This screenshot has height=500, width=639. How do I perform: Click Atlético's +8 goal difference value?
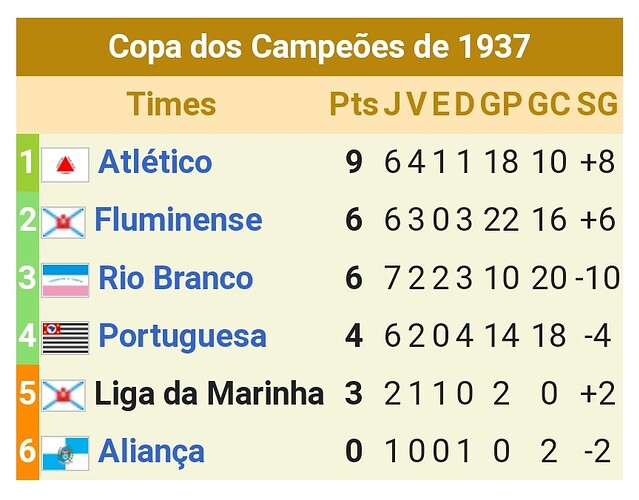(597, 162)
